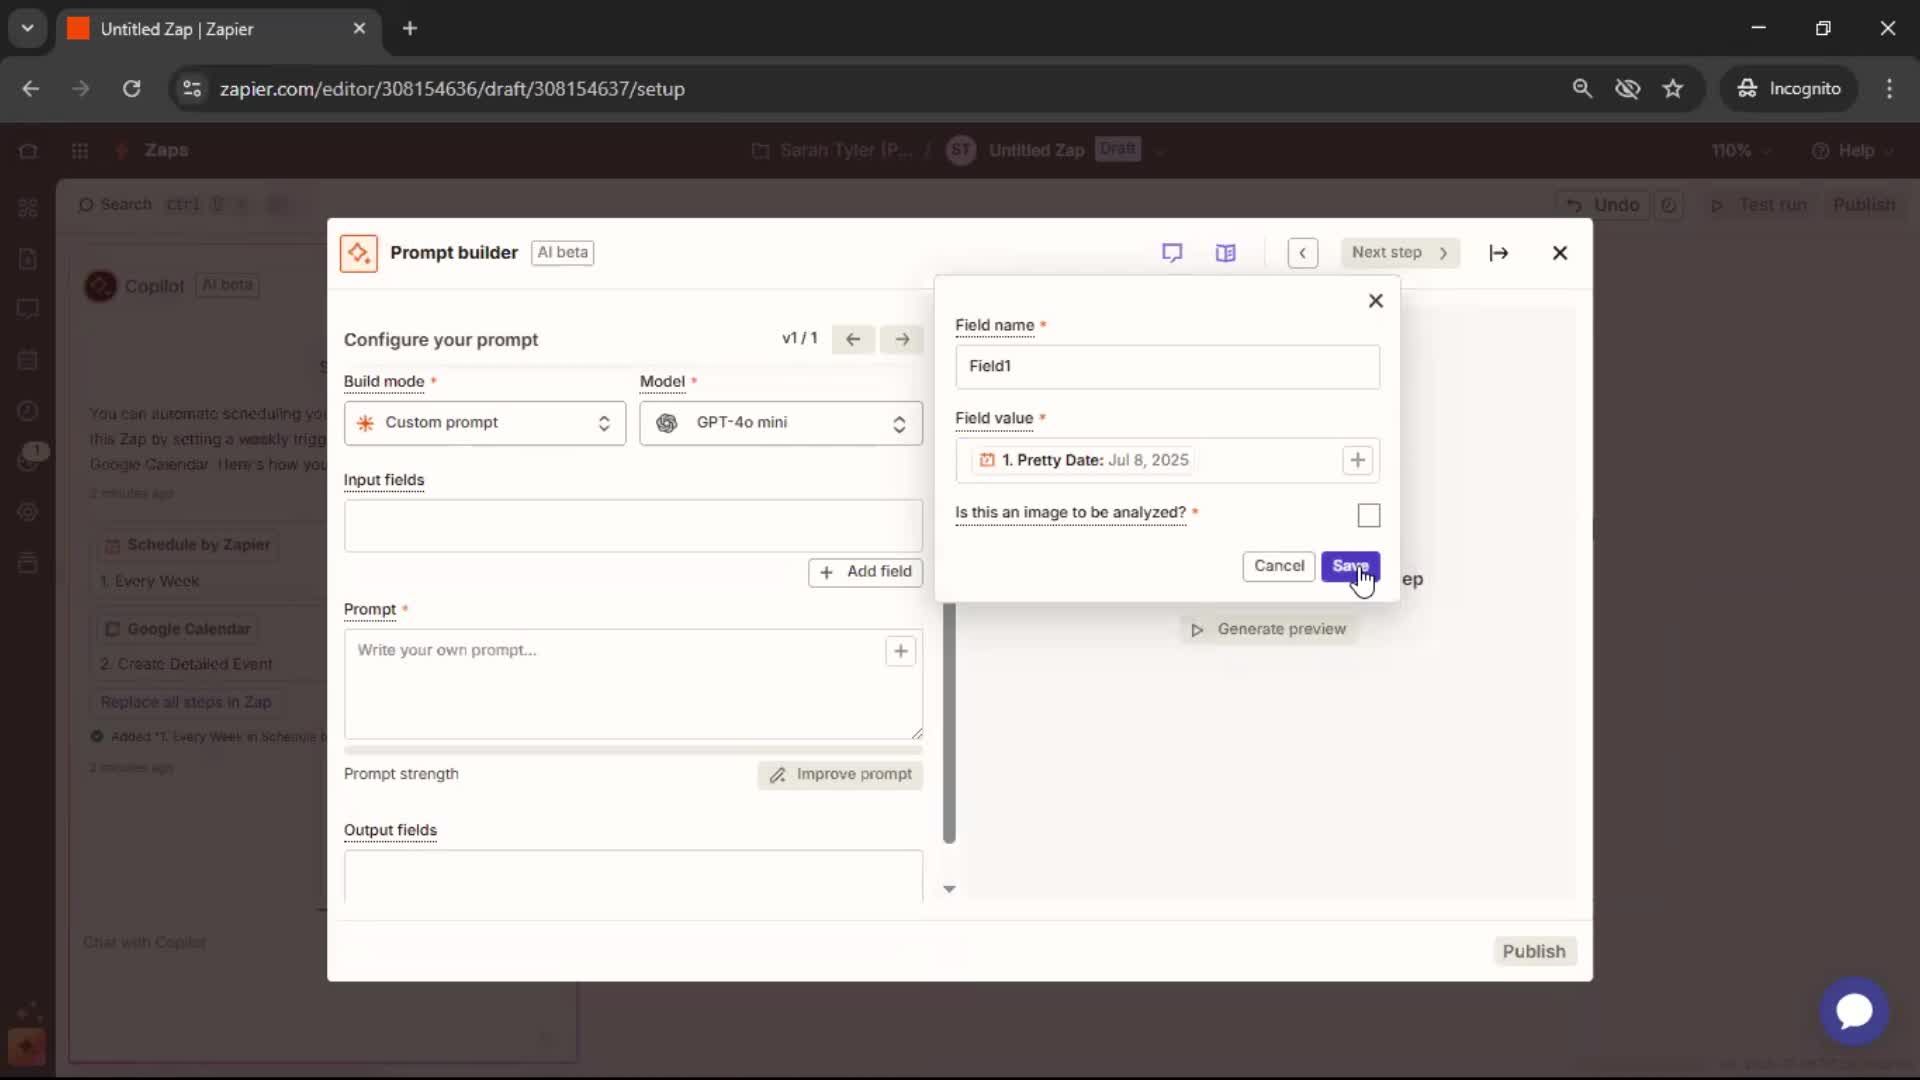This screenshot has height=1080, width=1920.
Task: Open the apps grid icon
Action: 80,151
